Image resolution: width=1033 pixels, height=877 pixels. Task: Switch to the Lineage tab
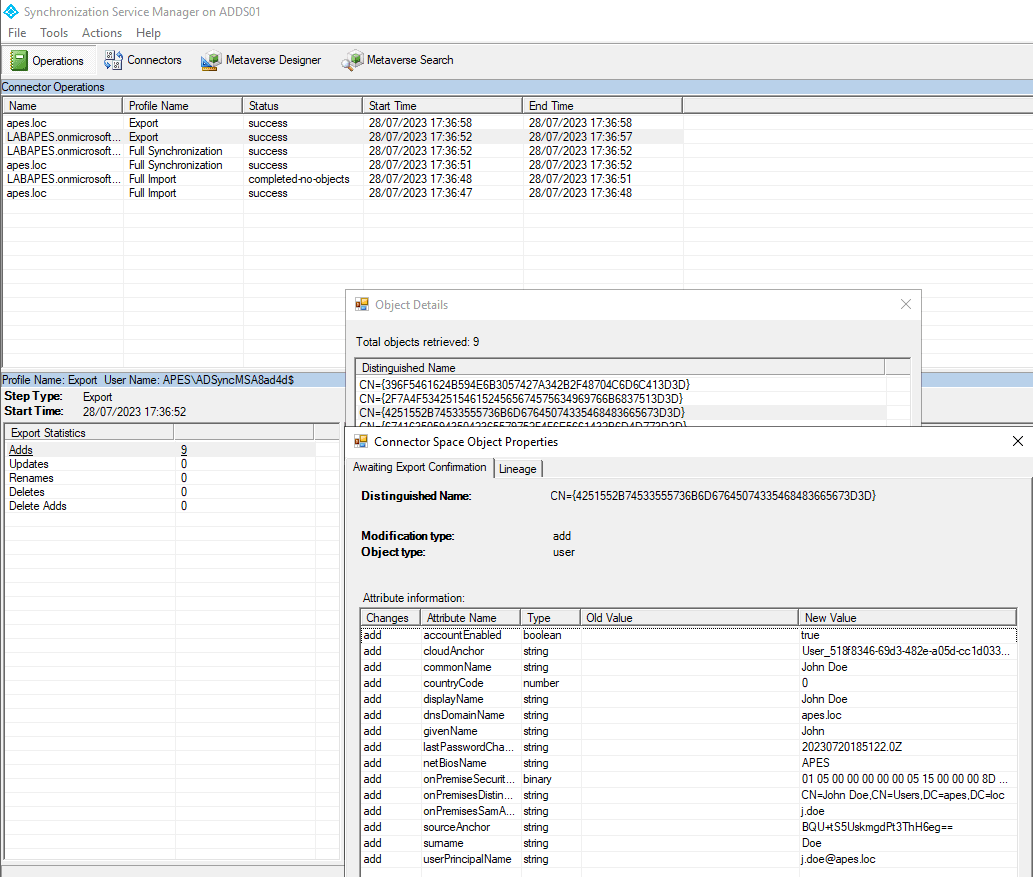click(x=517, y=468)
